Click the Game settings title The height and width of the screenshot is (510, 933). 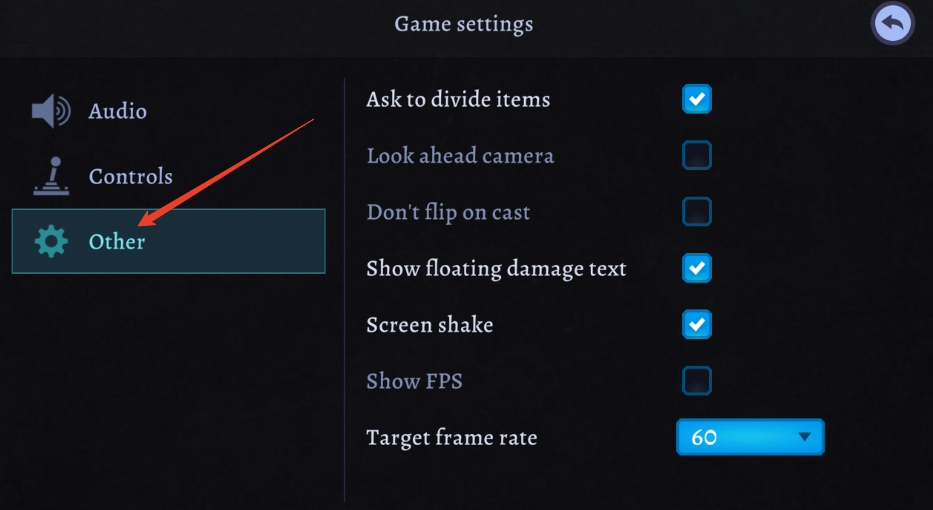[464, 24]
